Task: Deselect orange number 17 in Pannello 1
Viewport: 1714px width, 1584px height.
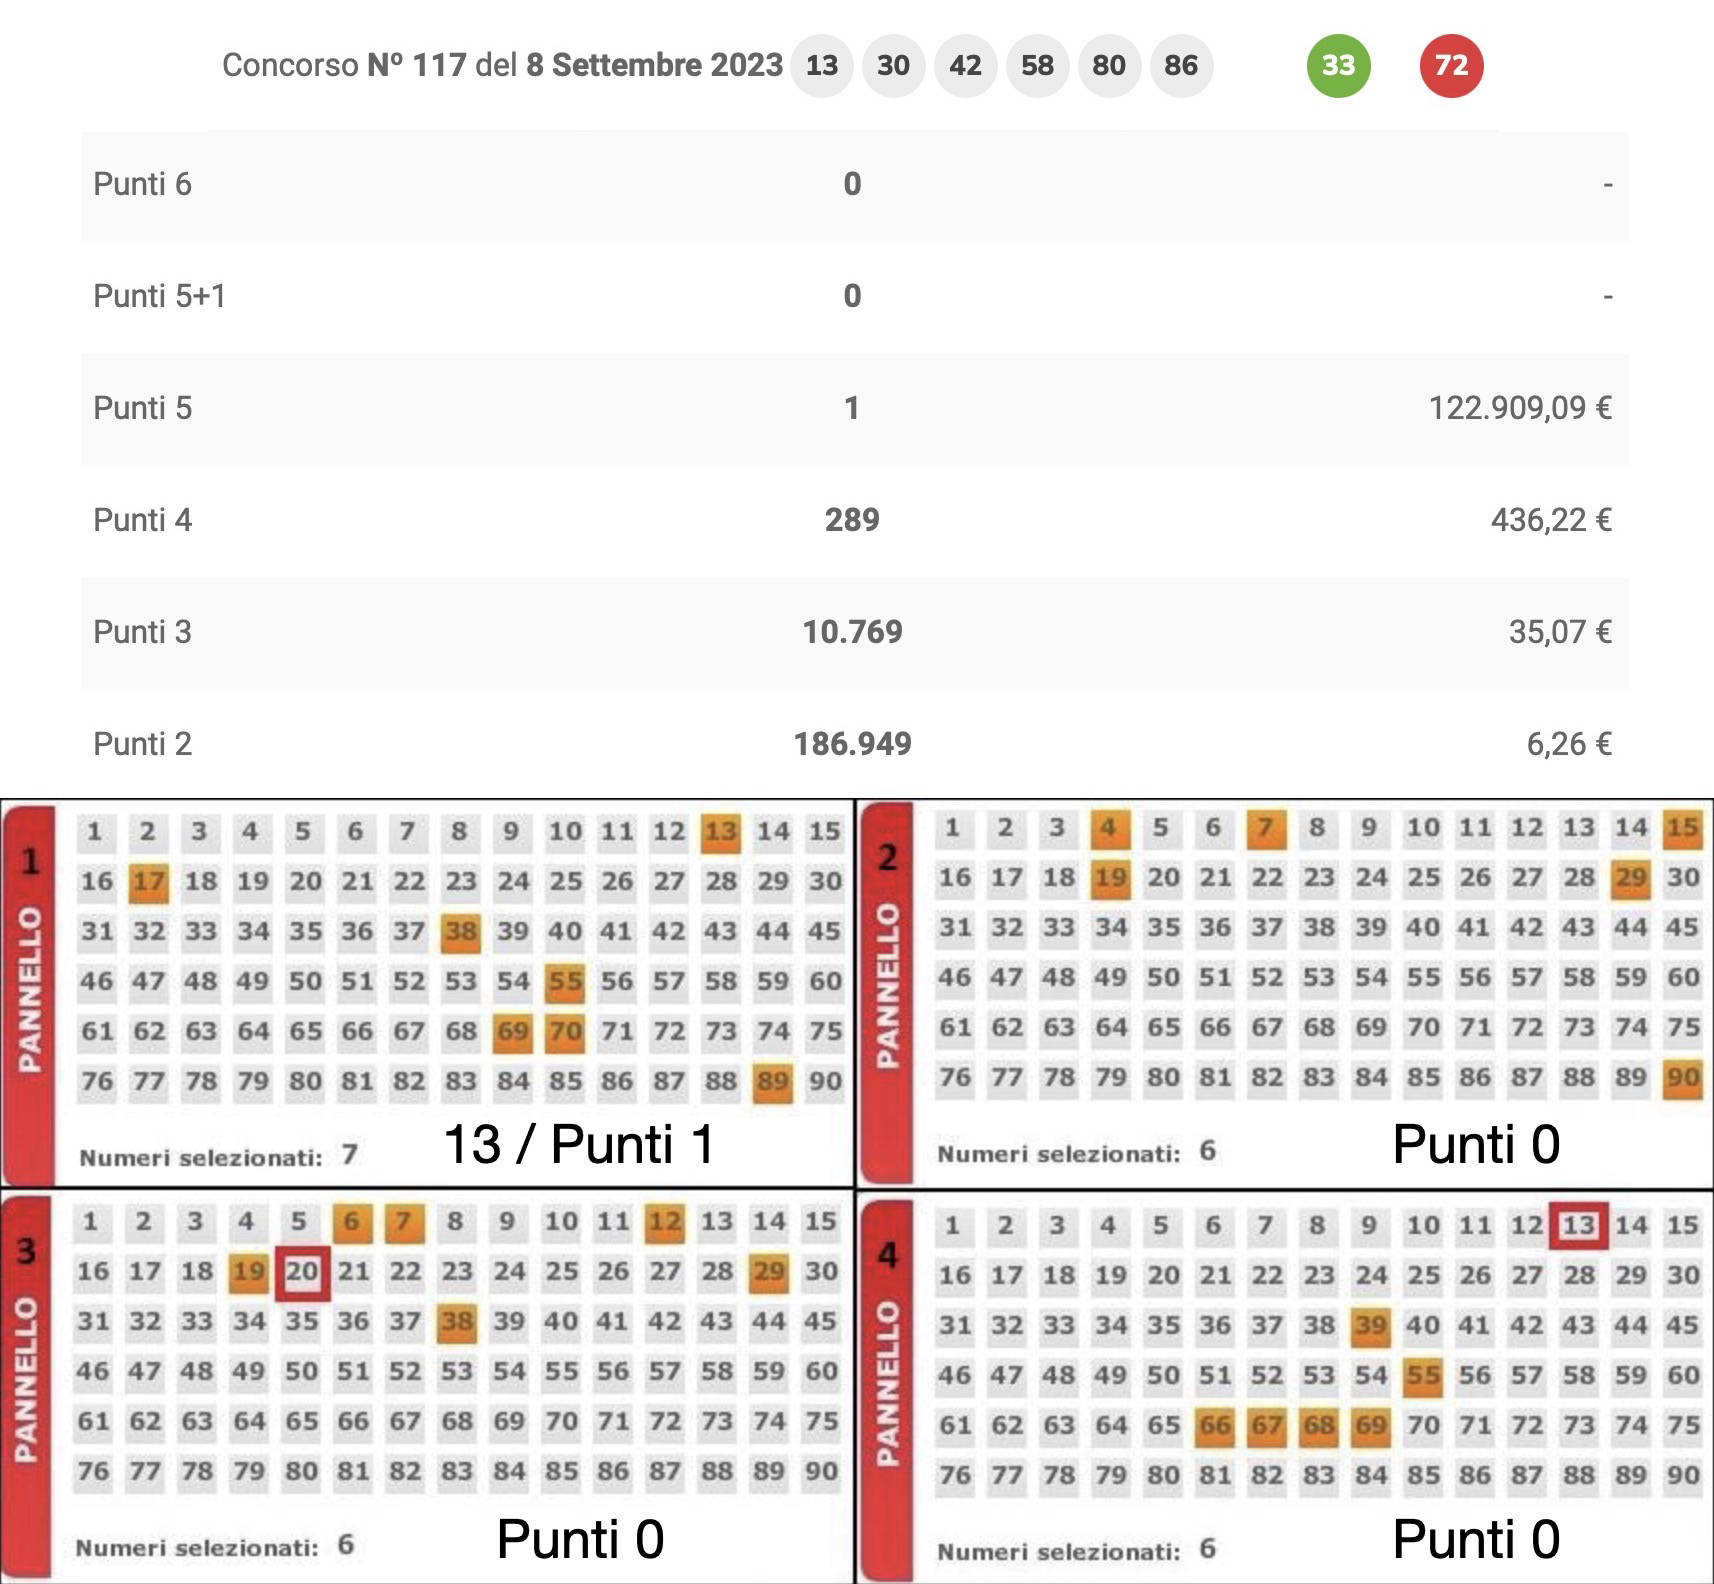Action: click(x=149, y=882)
